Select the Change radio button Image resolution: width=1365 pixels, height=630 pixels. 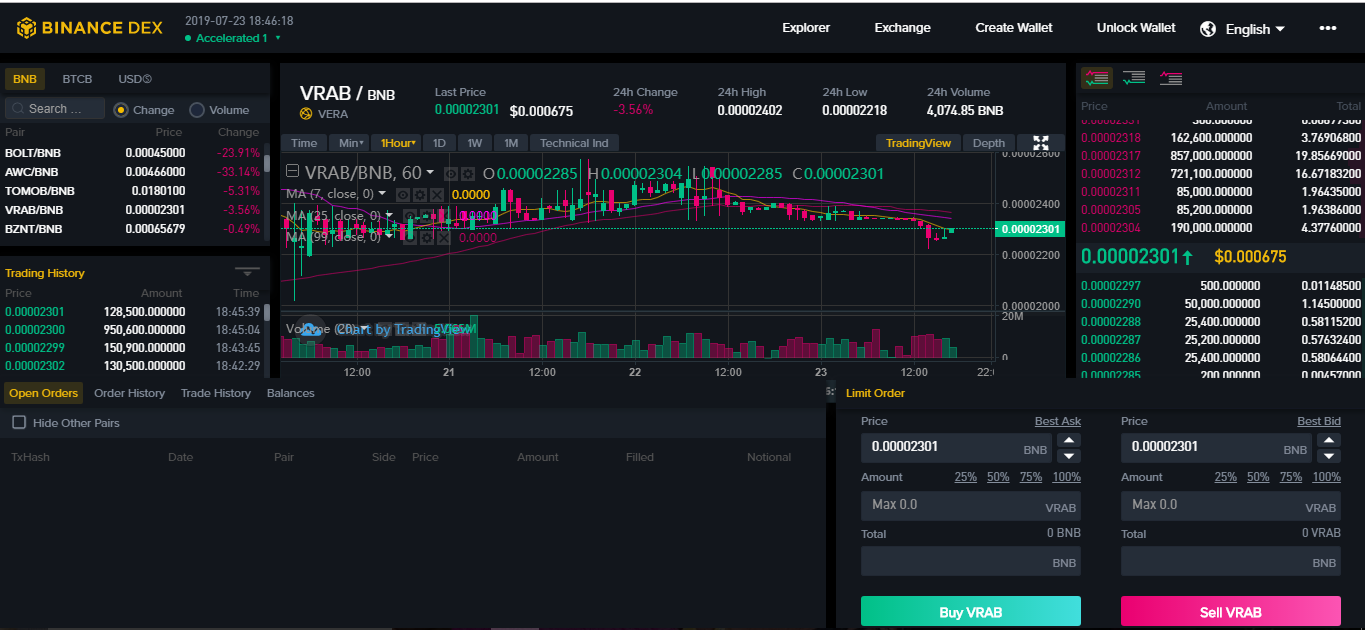(x=121, y=110)
